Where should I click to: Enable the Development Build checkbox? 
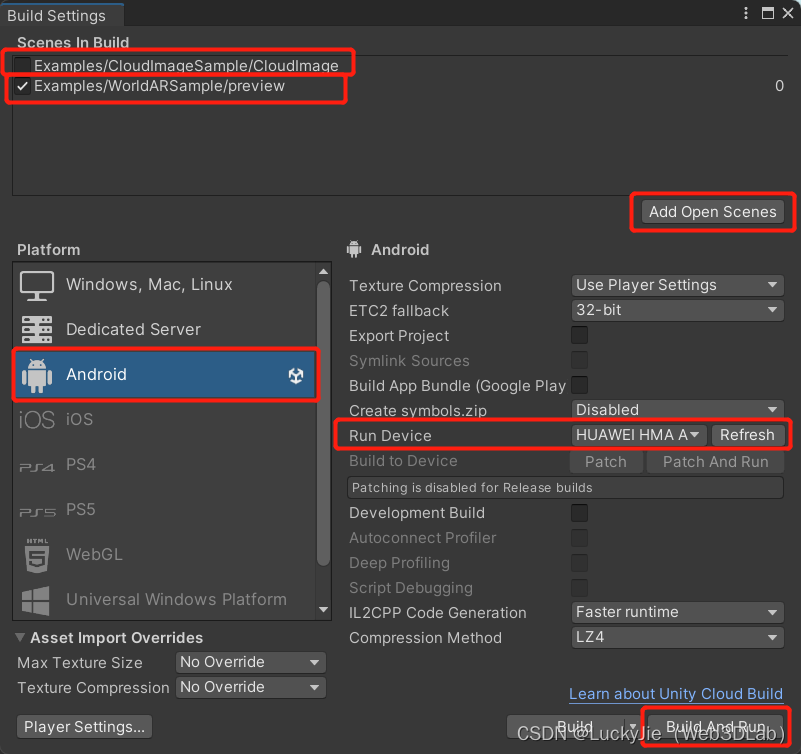tap(579, 512)
